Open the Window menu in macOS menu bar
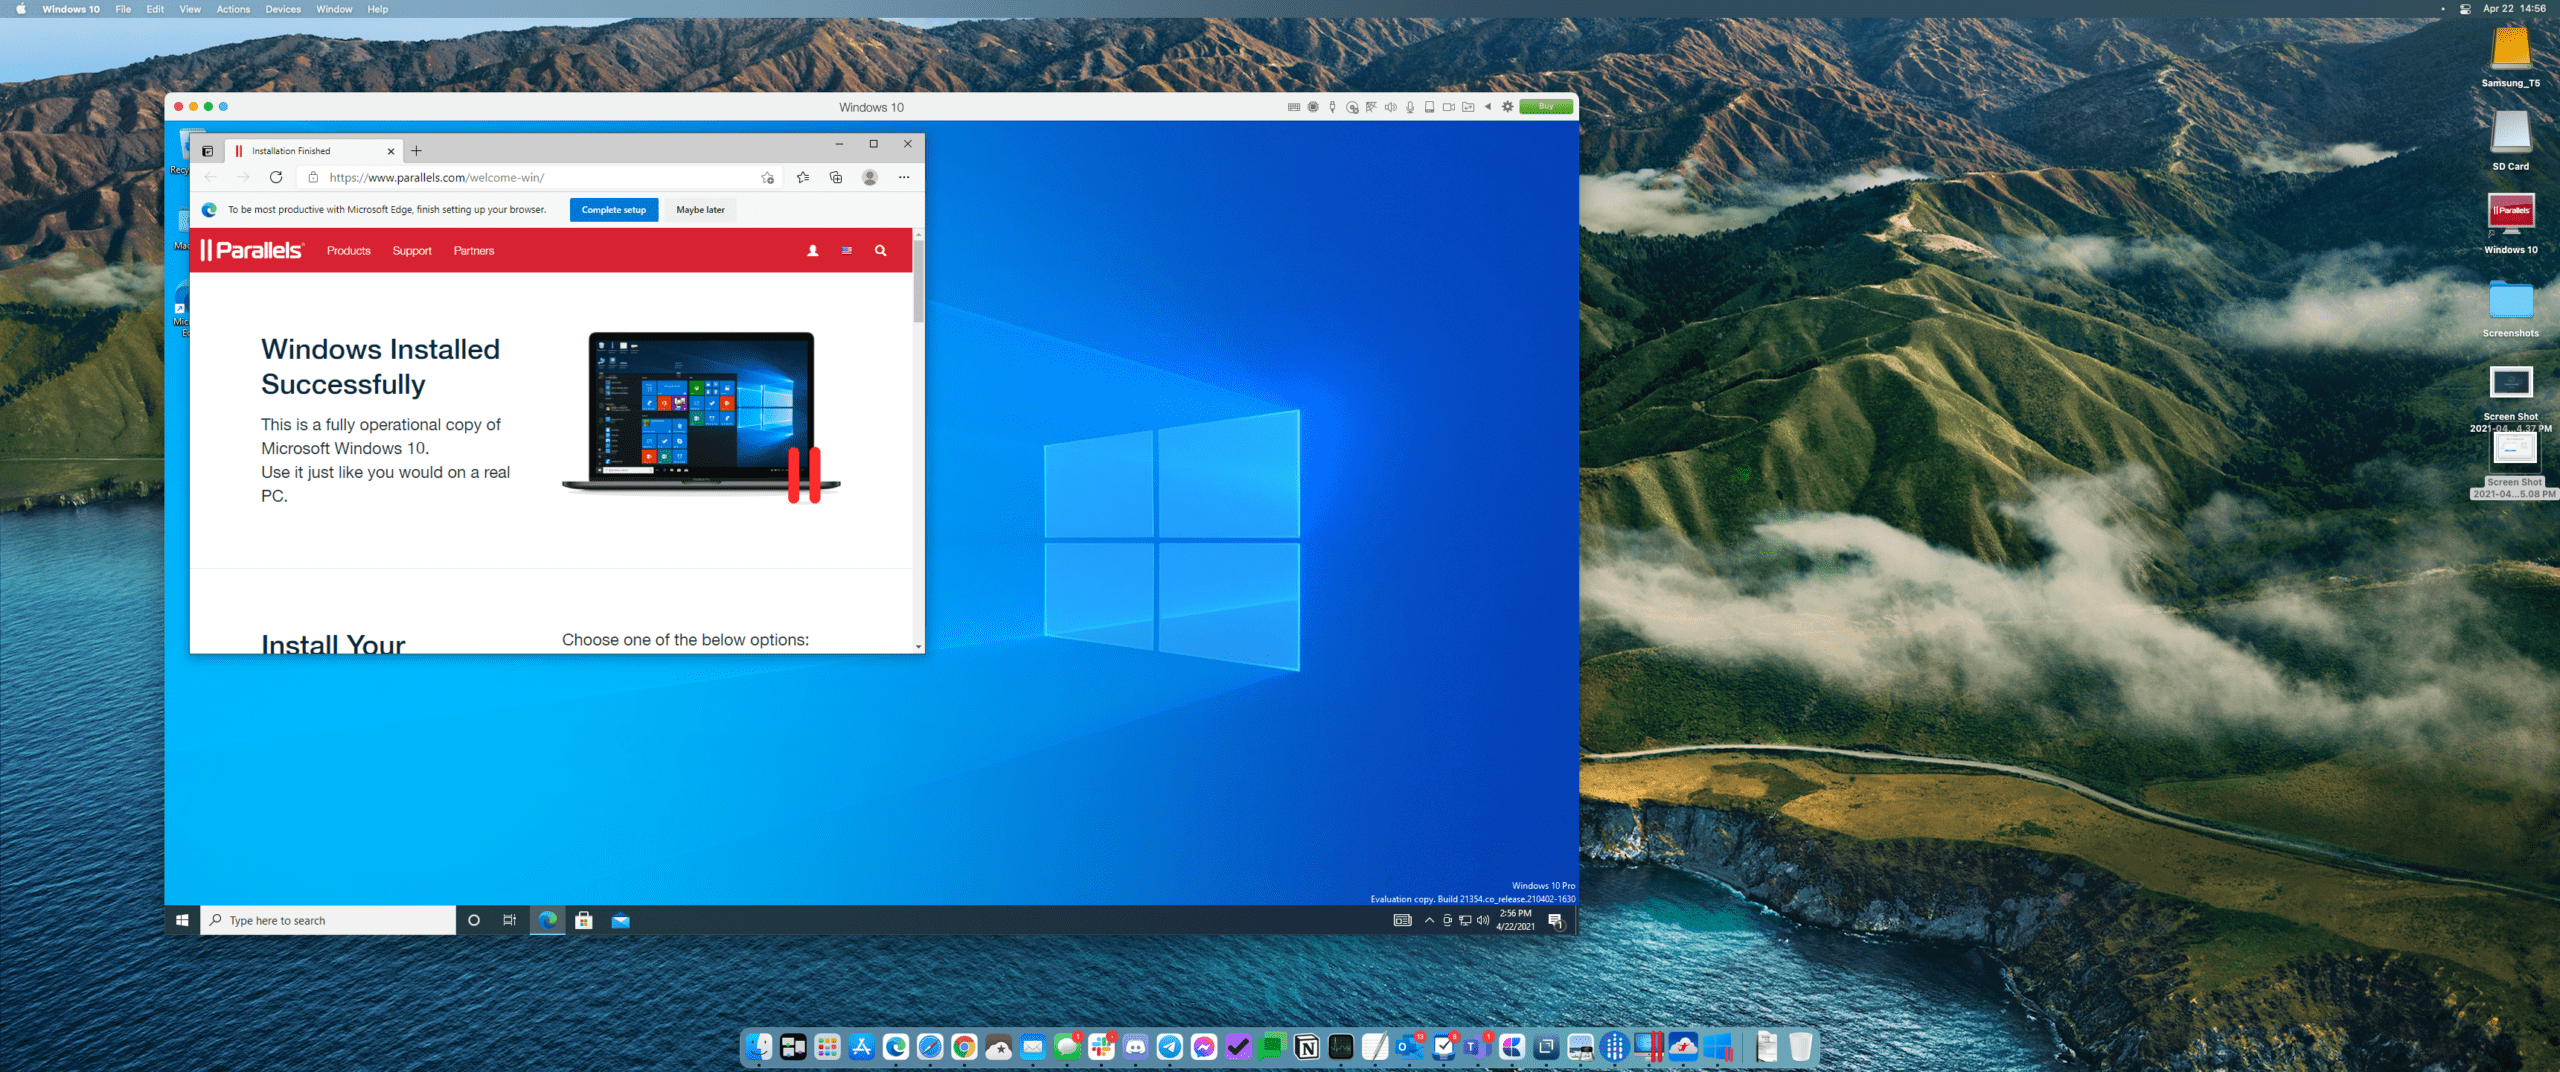This screenshot has width=2560, height=1072. (x=334, y=9)
